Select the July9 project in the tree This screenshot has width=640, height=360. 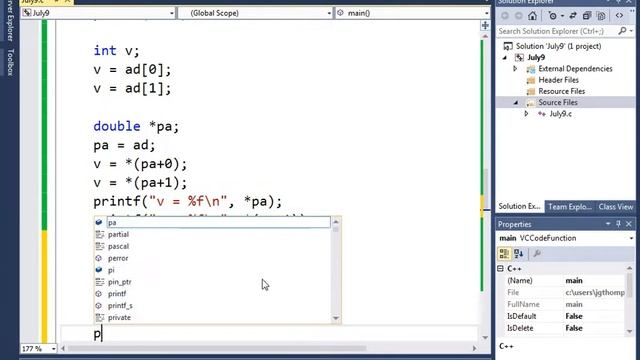536,58
